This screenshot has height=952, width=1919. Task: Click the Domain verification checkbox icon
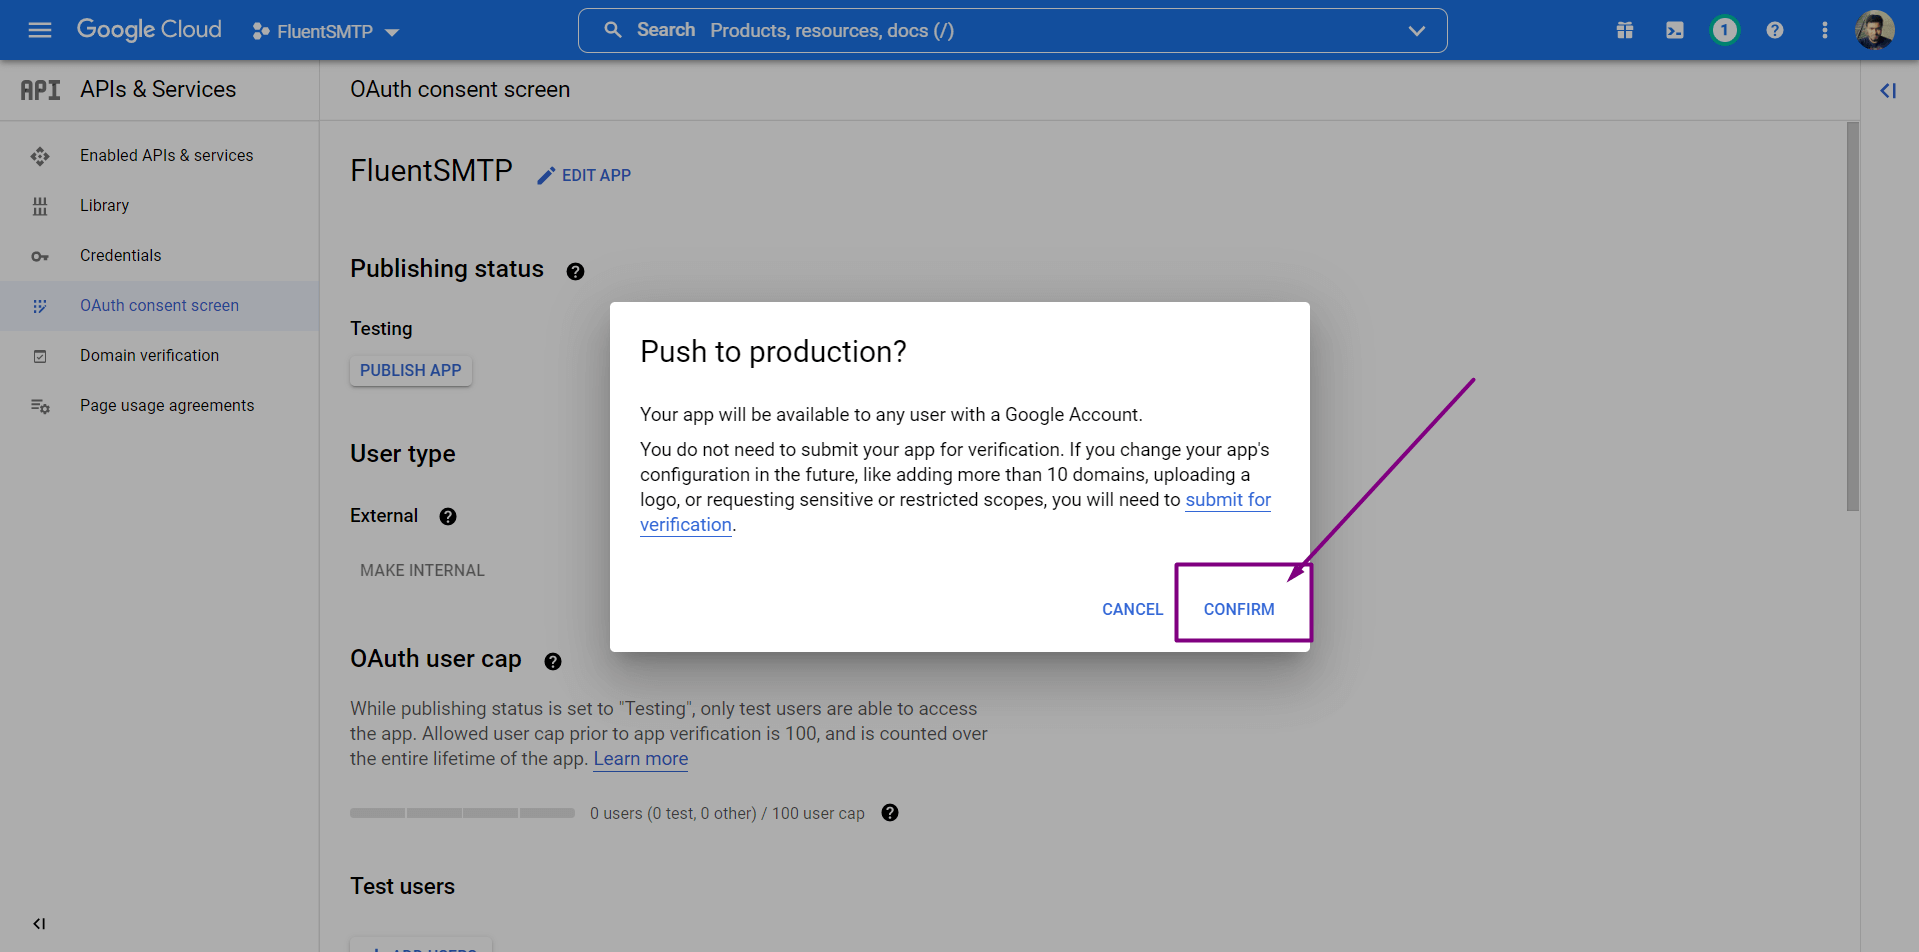(40, 356)
